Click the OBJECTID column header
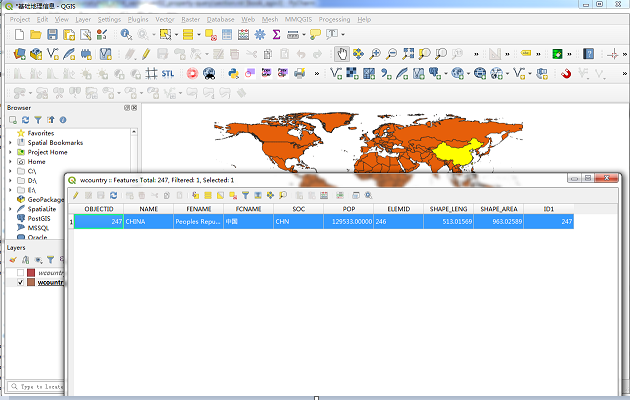Image resolution: width=630 pixels, height=400 pixels. [x=99, y=209]
